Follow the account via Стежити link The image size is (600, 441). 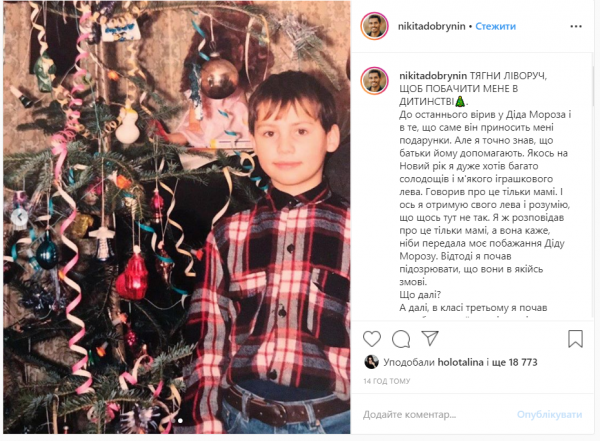496,26
